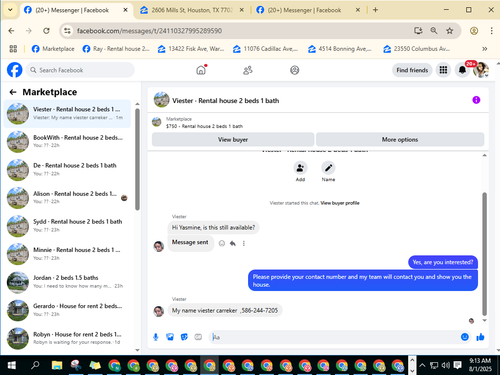
Task: Attach a file with the photo icon
Action: pos(170,337)
